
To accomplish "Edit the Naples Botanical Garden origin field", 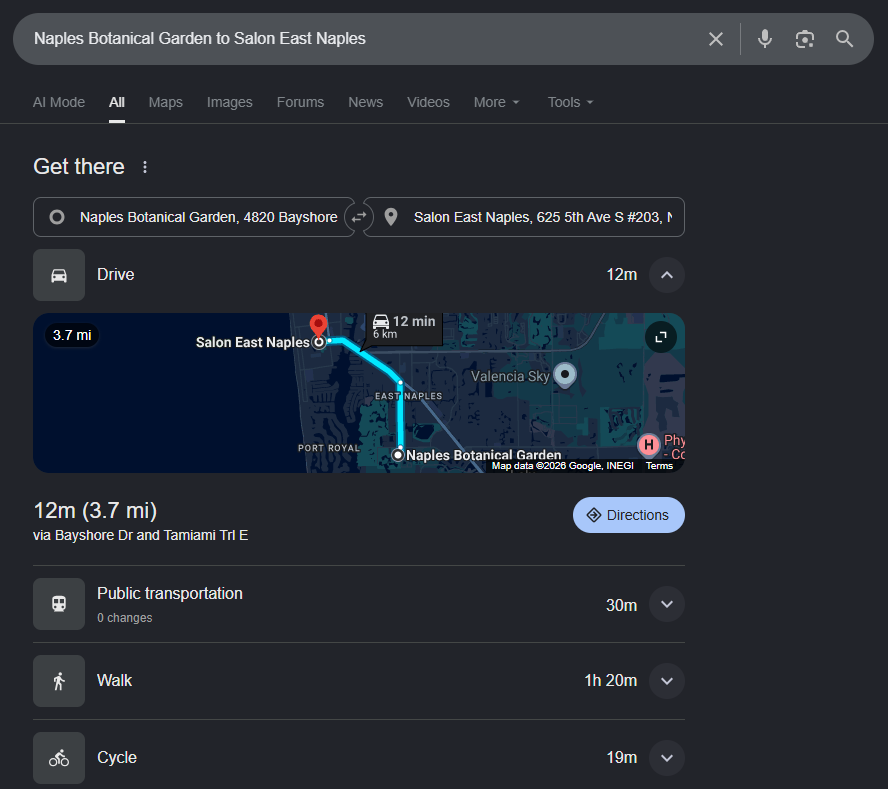I will [x=194, y=217].
